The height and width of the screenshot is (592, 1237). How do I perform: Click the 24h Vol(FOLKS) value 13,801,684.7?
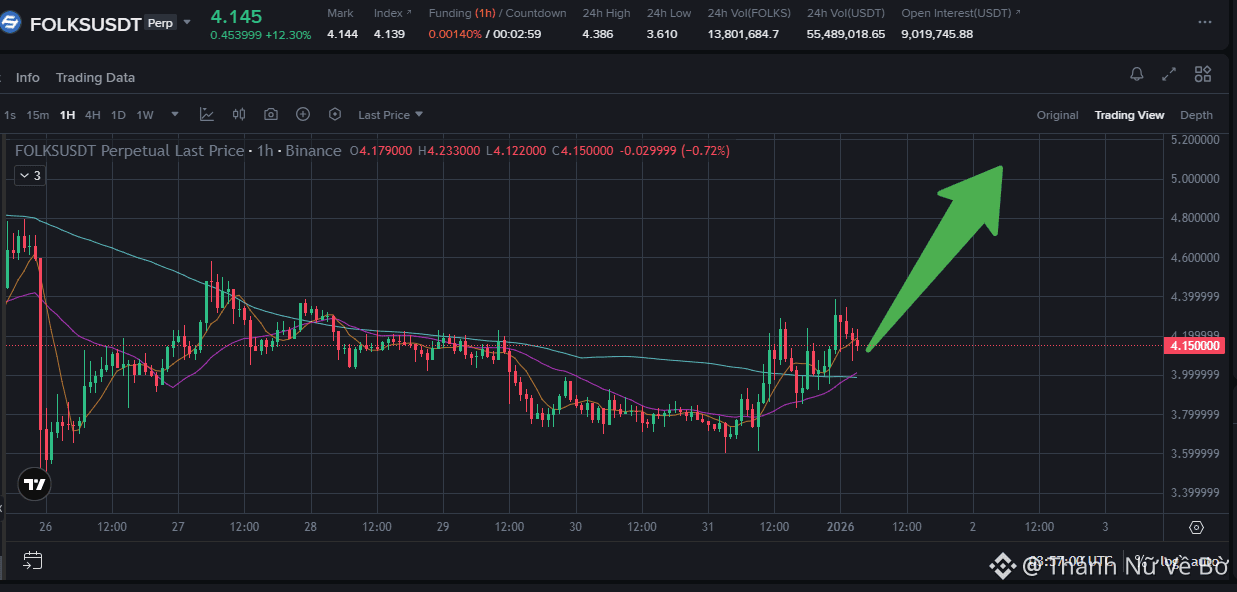pos(743,34)
